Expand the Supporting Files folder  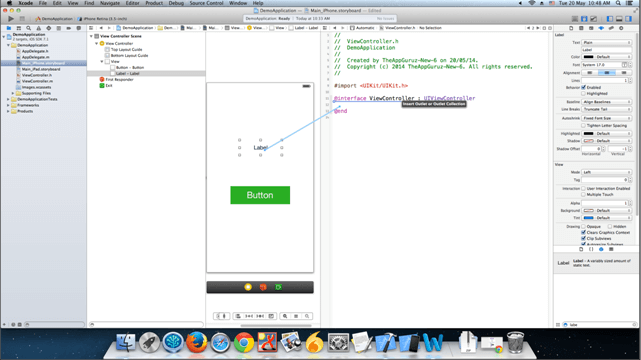click(13, 93)
